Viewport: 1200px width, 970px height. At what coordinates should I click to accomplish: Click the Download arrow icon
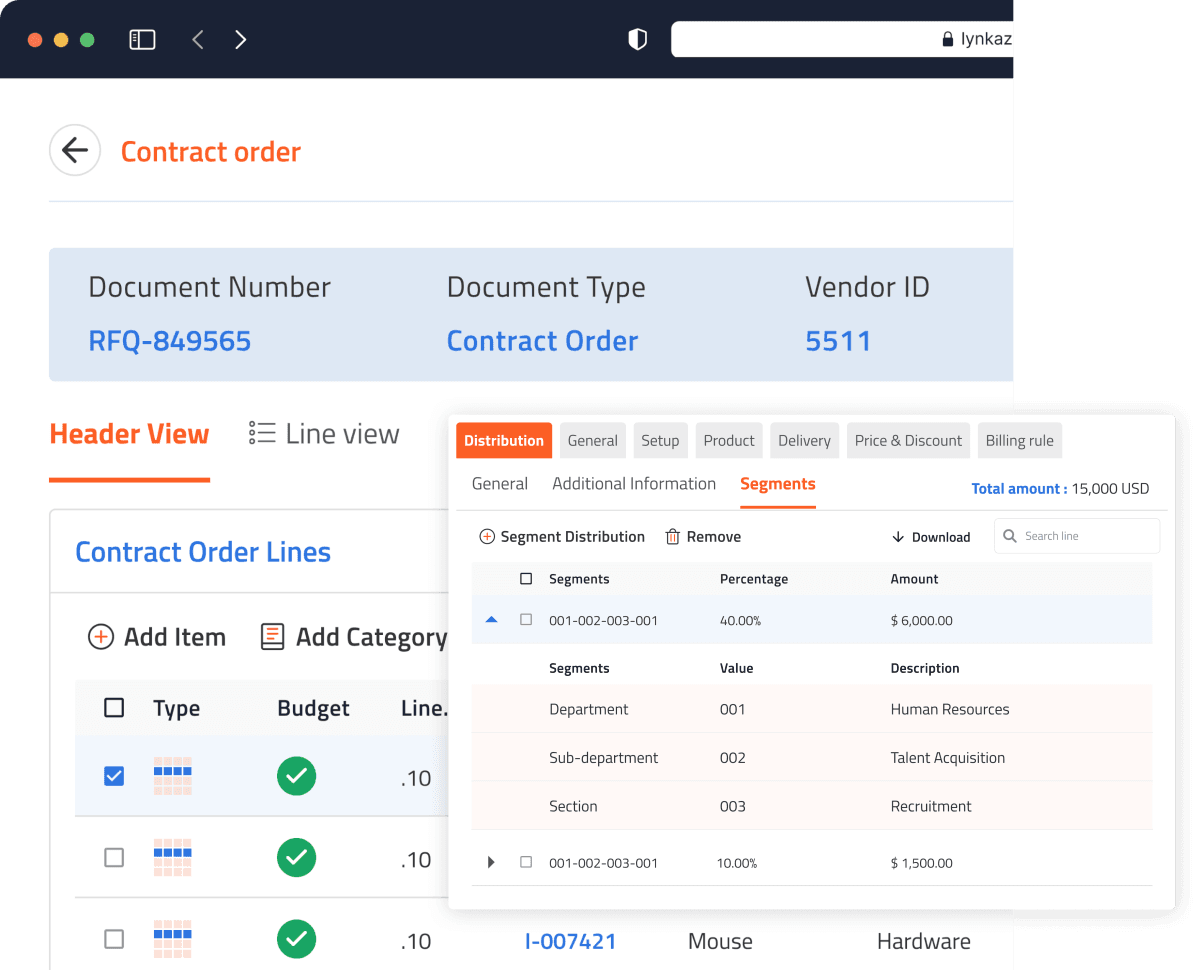click(x=898, y=537)
